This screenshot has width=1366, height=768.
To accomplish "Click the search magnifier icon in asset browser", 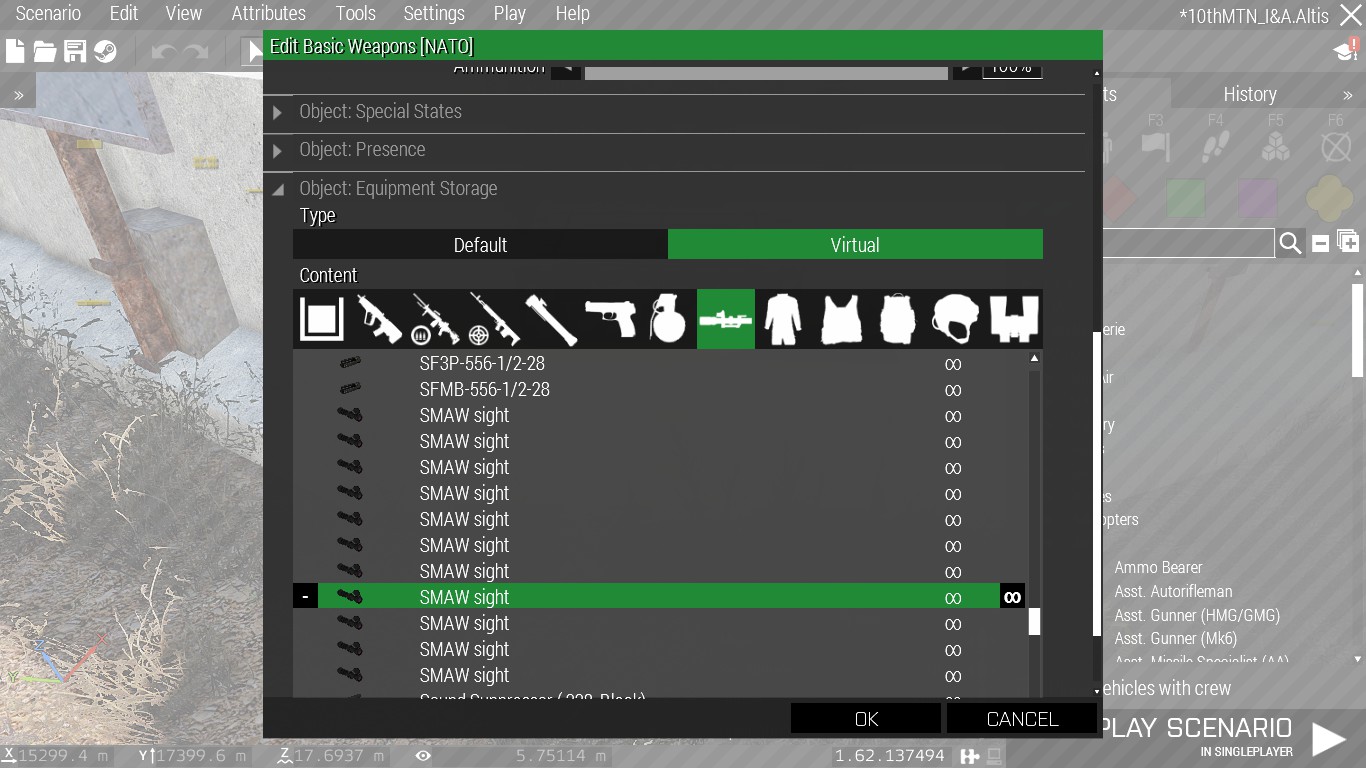I will point(1290,243).
